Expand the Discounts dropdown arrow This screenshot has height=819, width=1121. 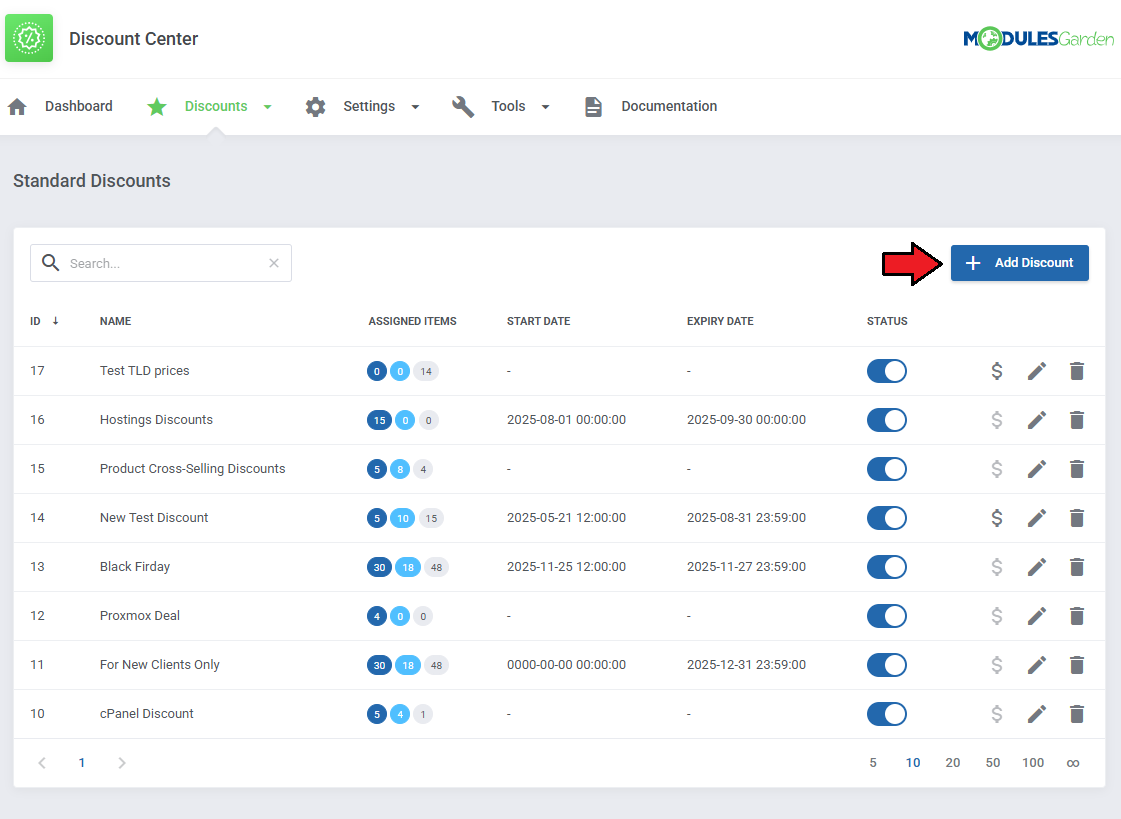point(267,107)
